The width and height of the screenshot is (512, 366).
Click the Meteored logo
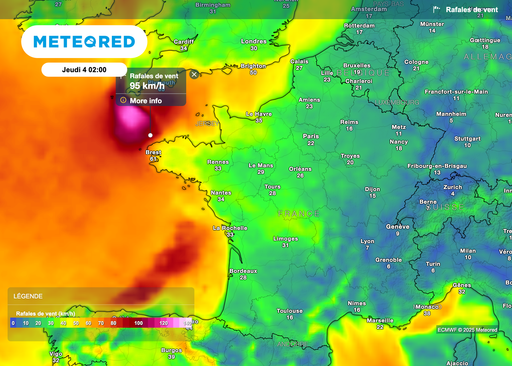[84, 42]
